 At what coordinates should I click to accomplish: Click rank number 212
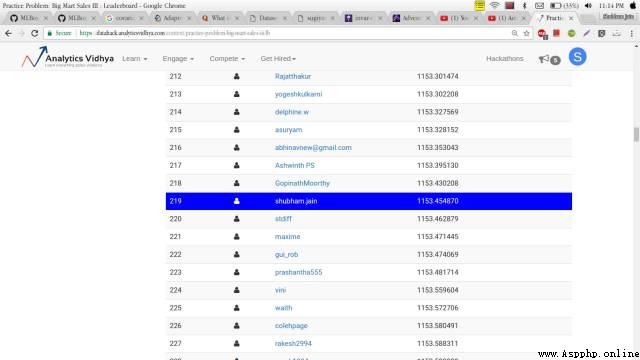point(176,76)
